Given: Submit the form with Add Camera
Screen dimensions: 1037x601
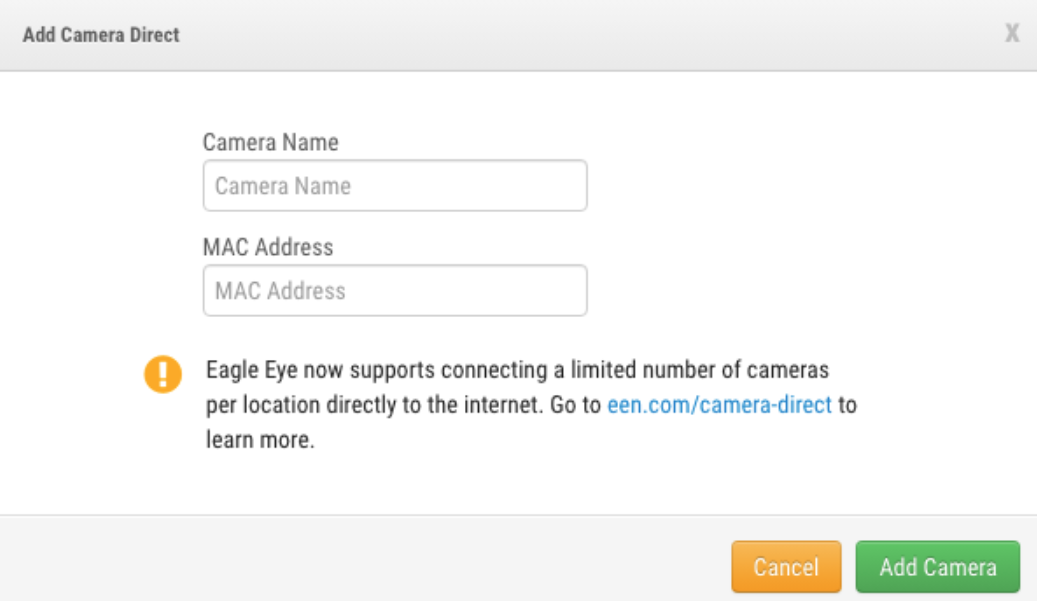Looking at the screenshot, I should (x=937, y=568).
